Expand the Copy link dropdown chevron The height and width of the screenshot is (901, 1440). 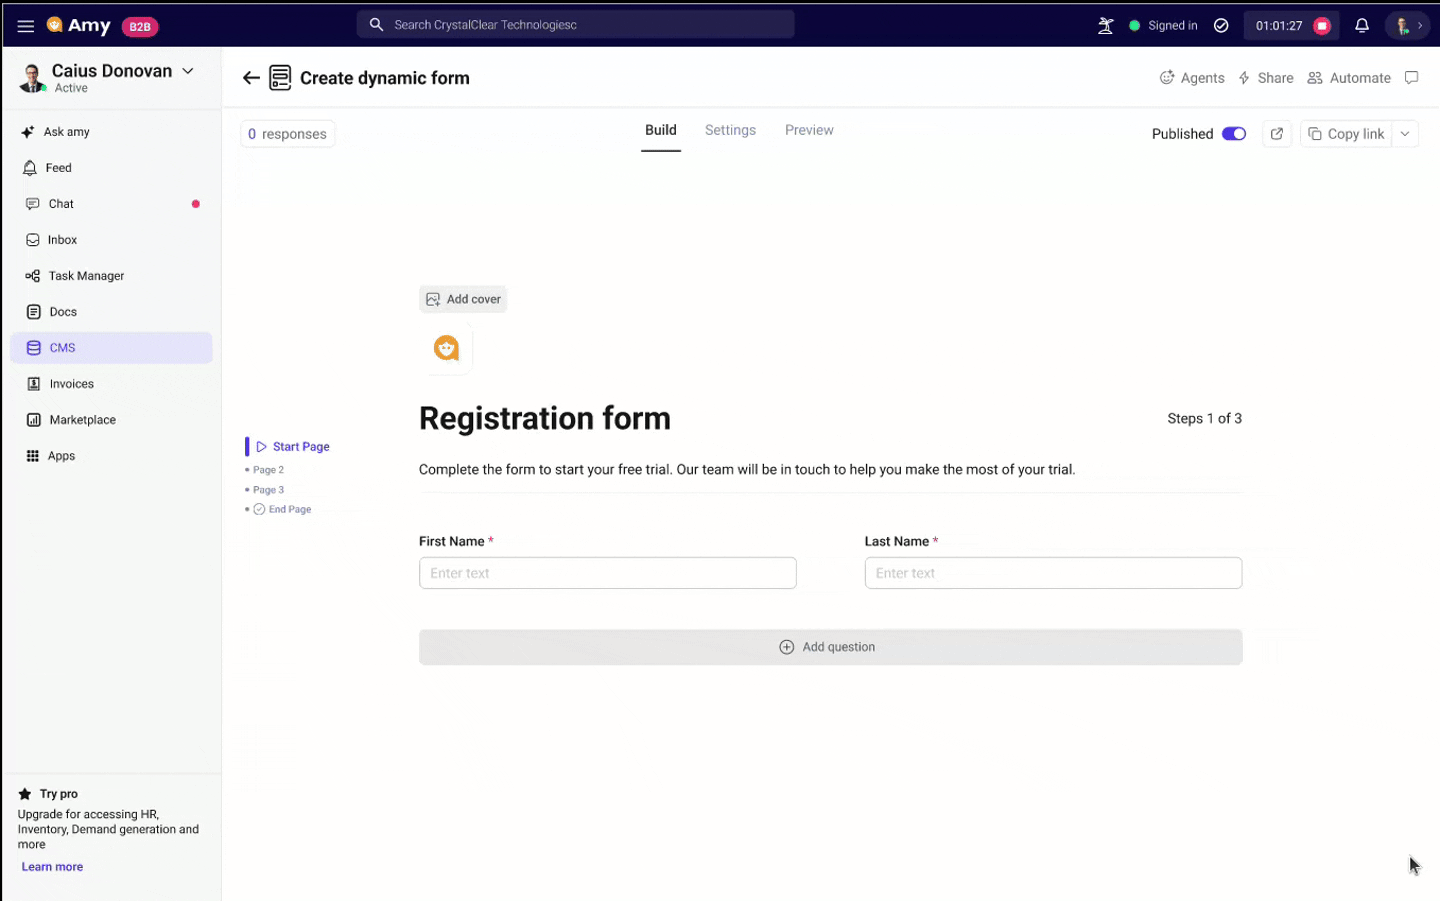tap(1405, 133)
